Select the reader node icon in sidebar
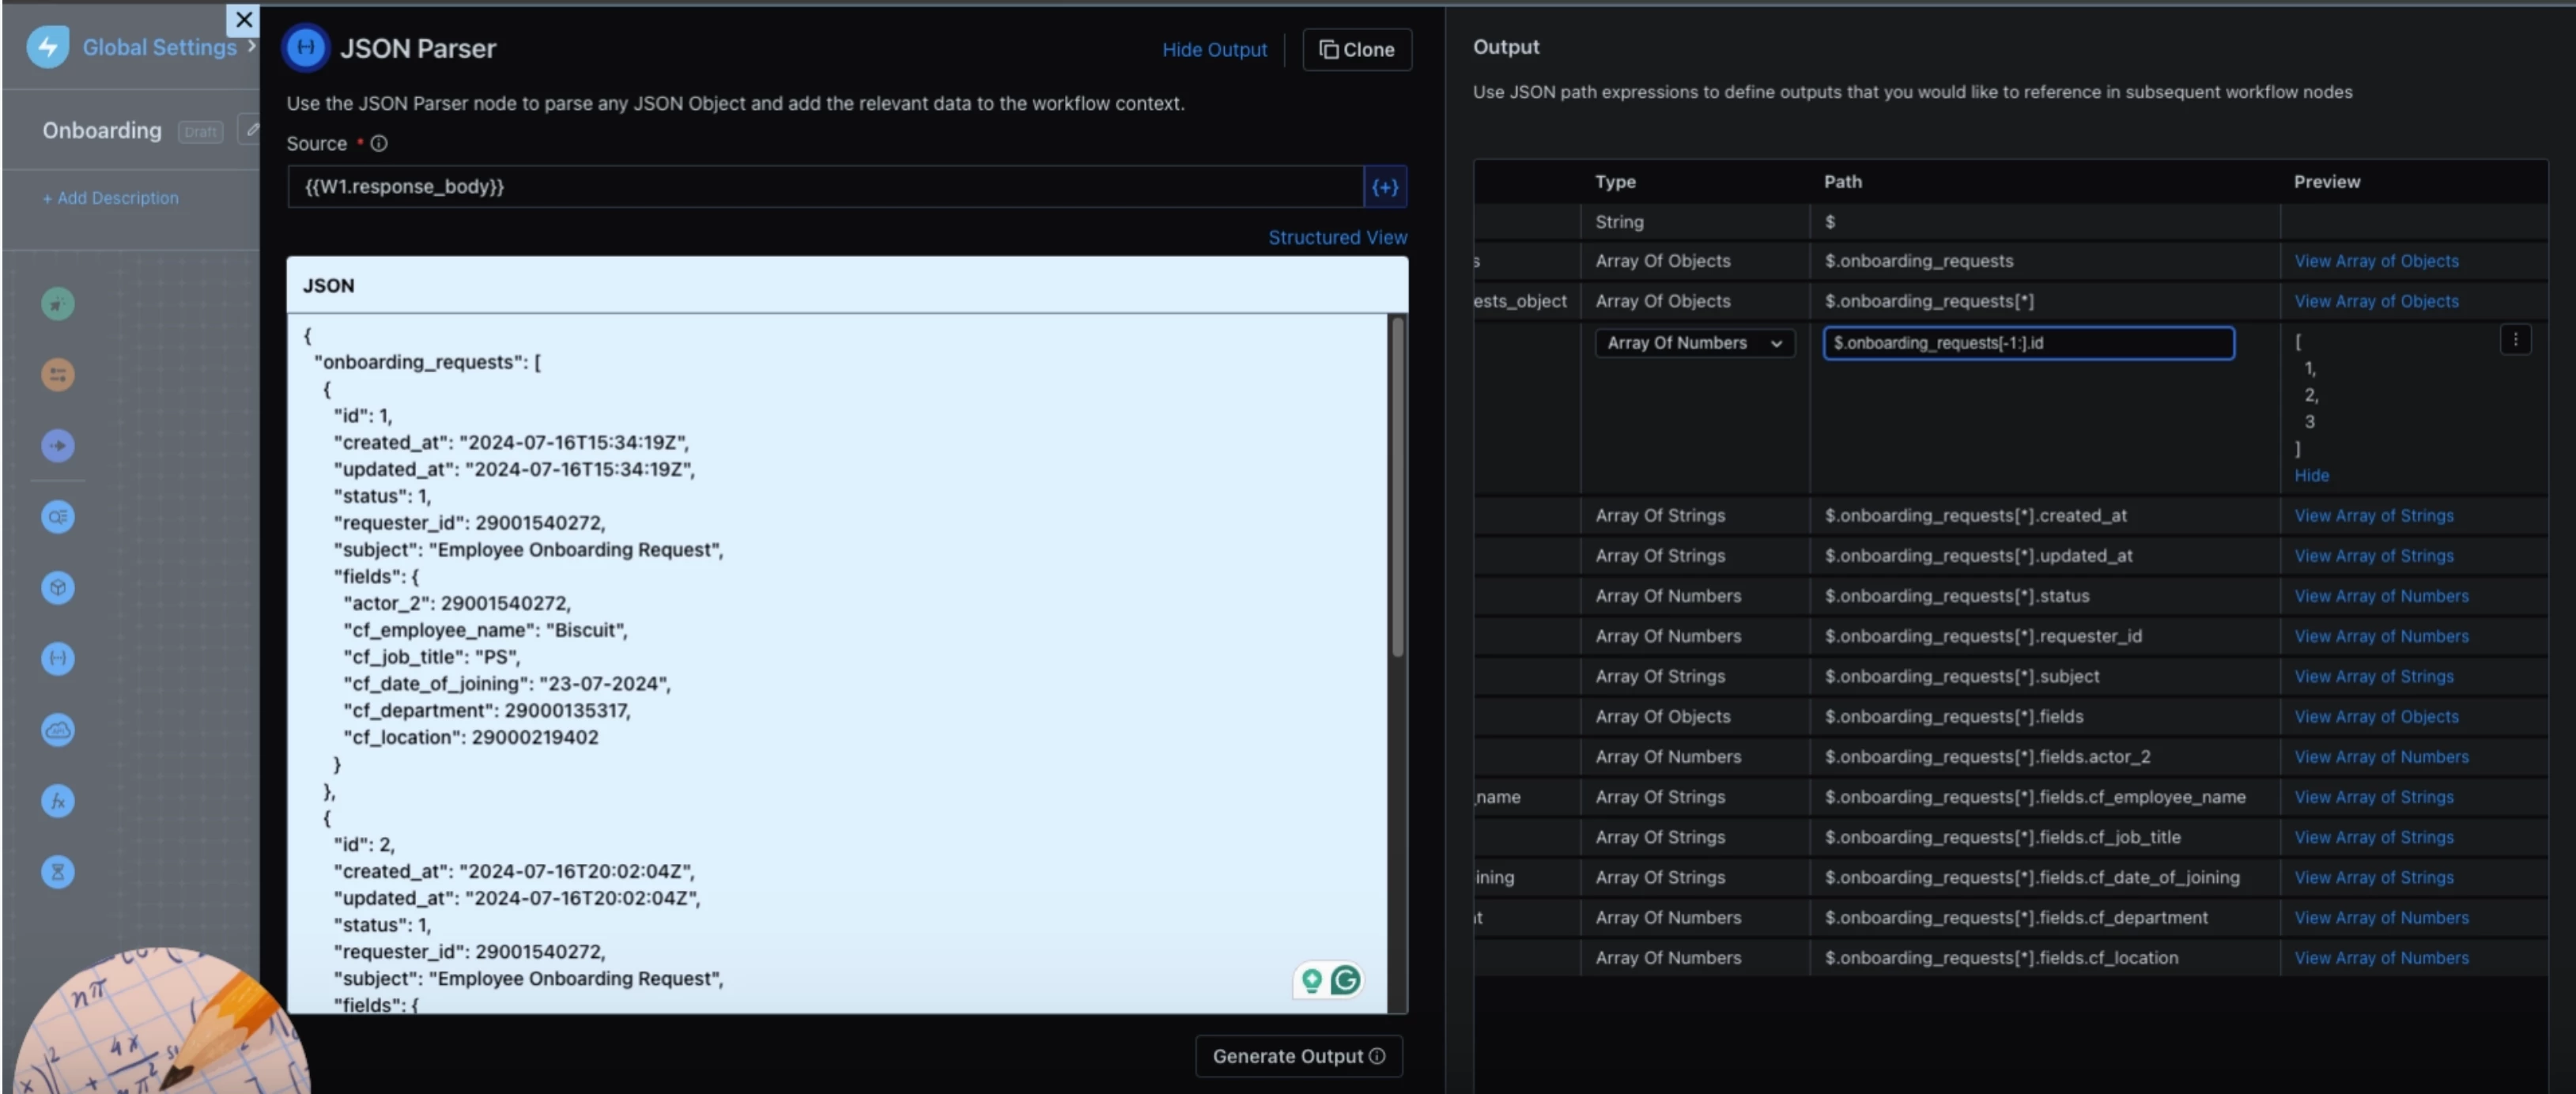The width and height of the screenshot is (2576, 1094). [x=58, y=517]
